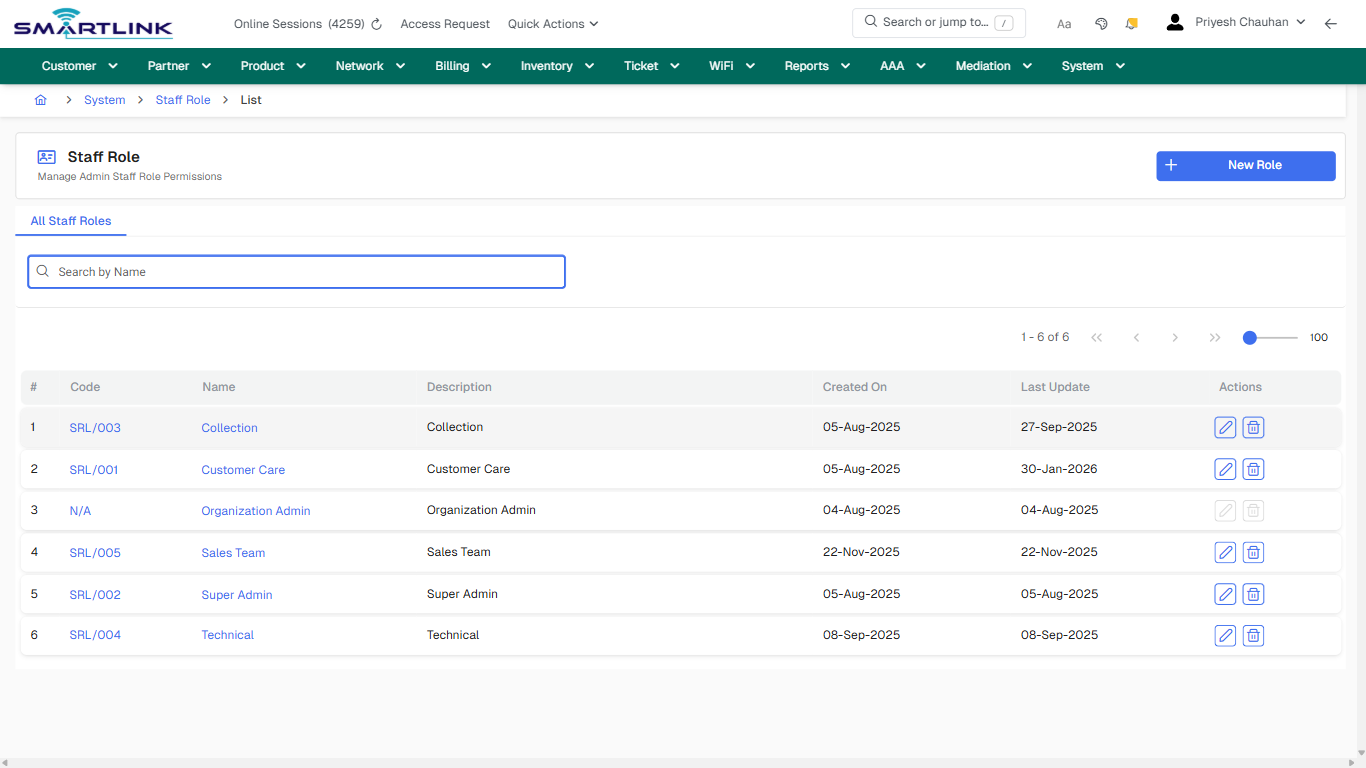Delete the Customer Care role
The image size is (1366, 768).
[x=1253, y=468]
